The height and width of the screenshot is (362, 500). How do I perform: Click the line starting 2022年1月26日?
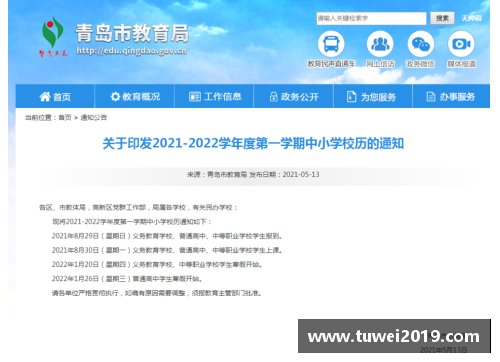pyautogui.click(x=127, y=278)
